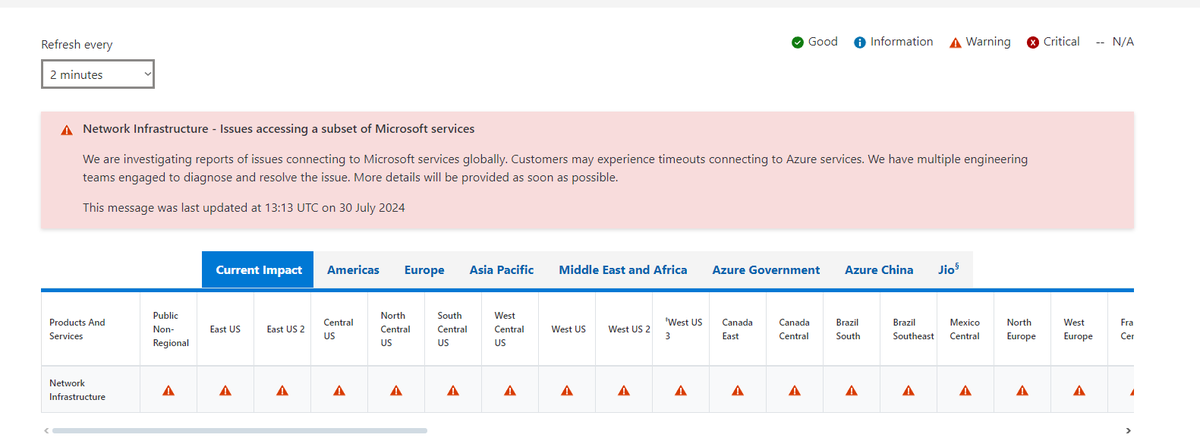Click the Central US warning icon
Screen dimensions: 1200x444
[x=339, y=391]
